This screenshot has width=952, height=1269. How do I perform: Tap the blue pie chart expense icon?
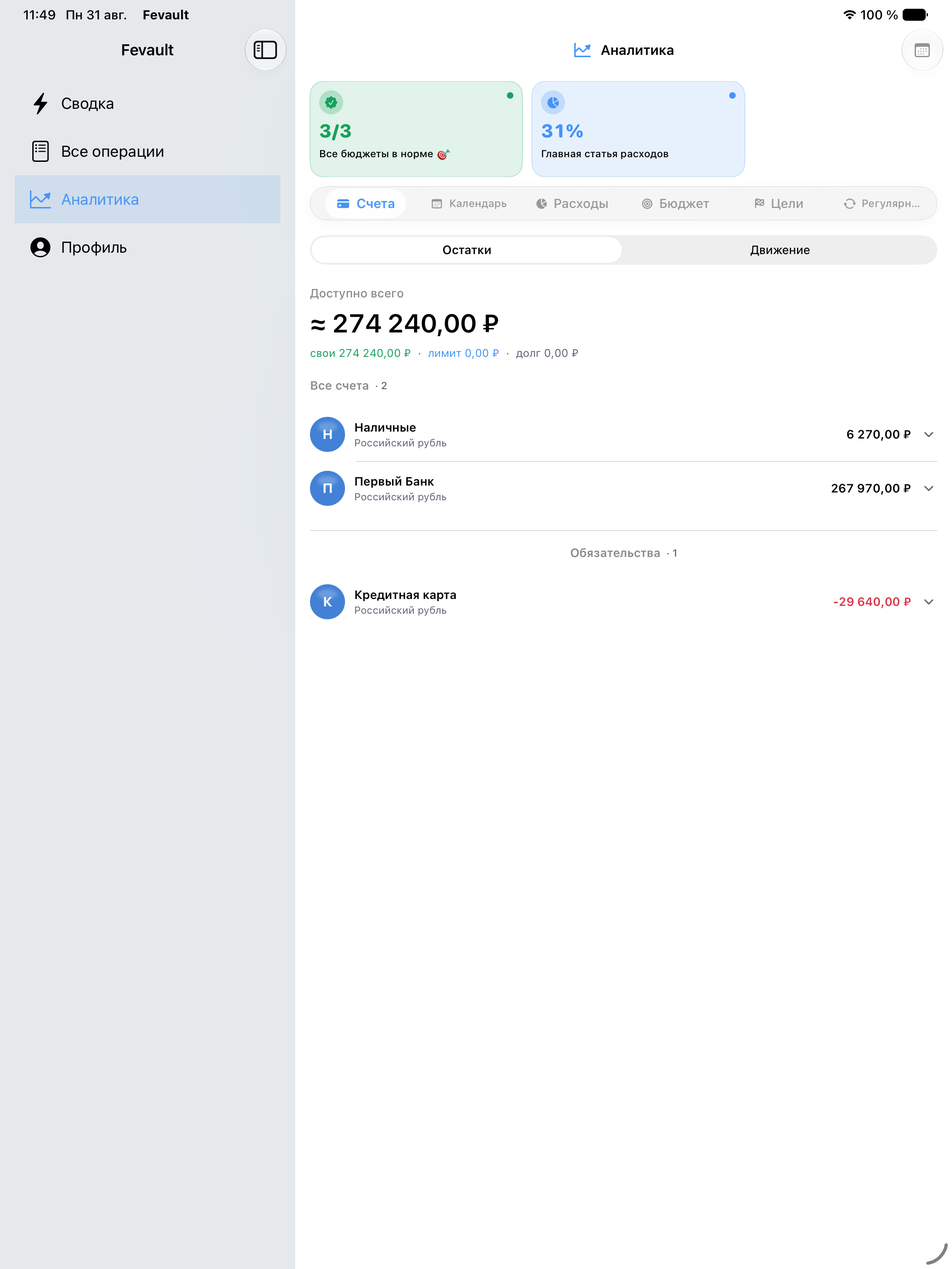coord(553,102)
